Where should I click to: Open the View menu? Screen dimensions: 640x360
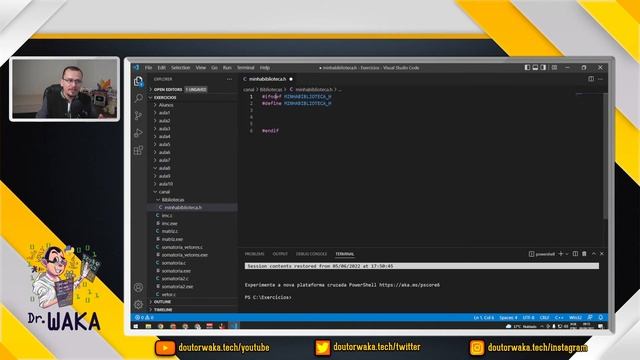200,68
